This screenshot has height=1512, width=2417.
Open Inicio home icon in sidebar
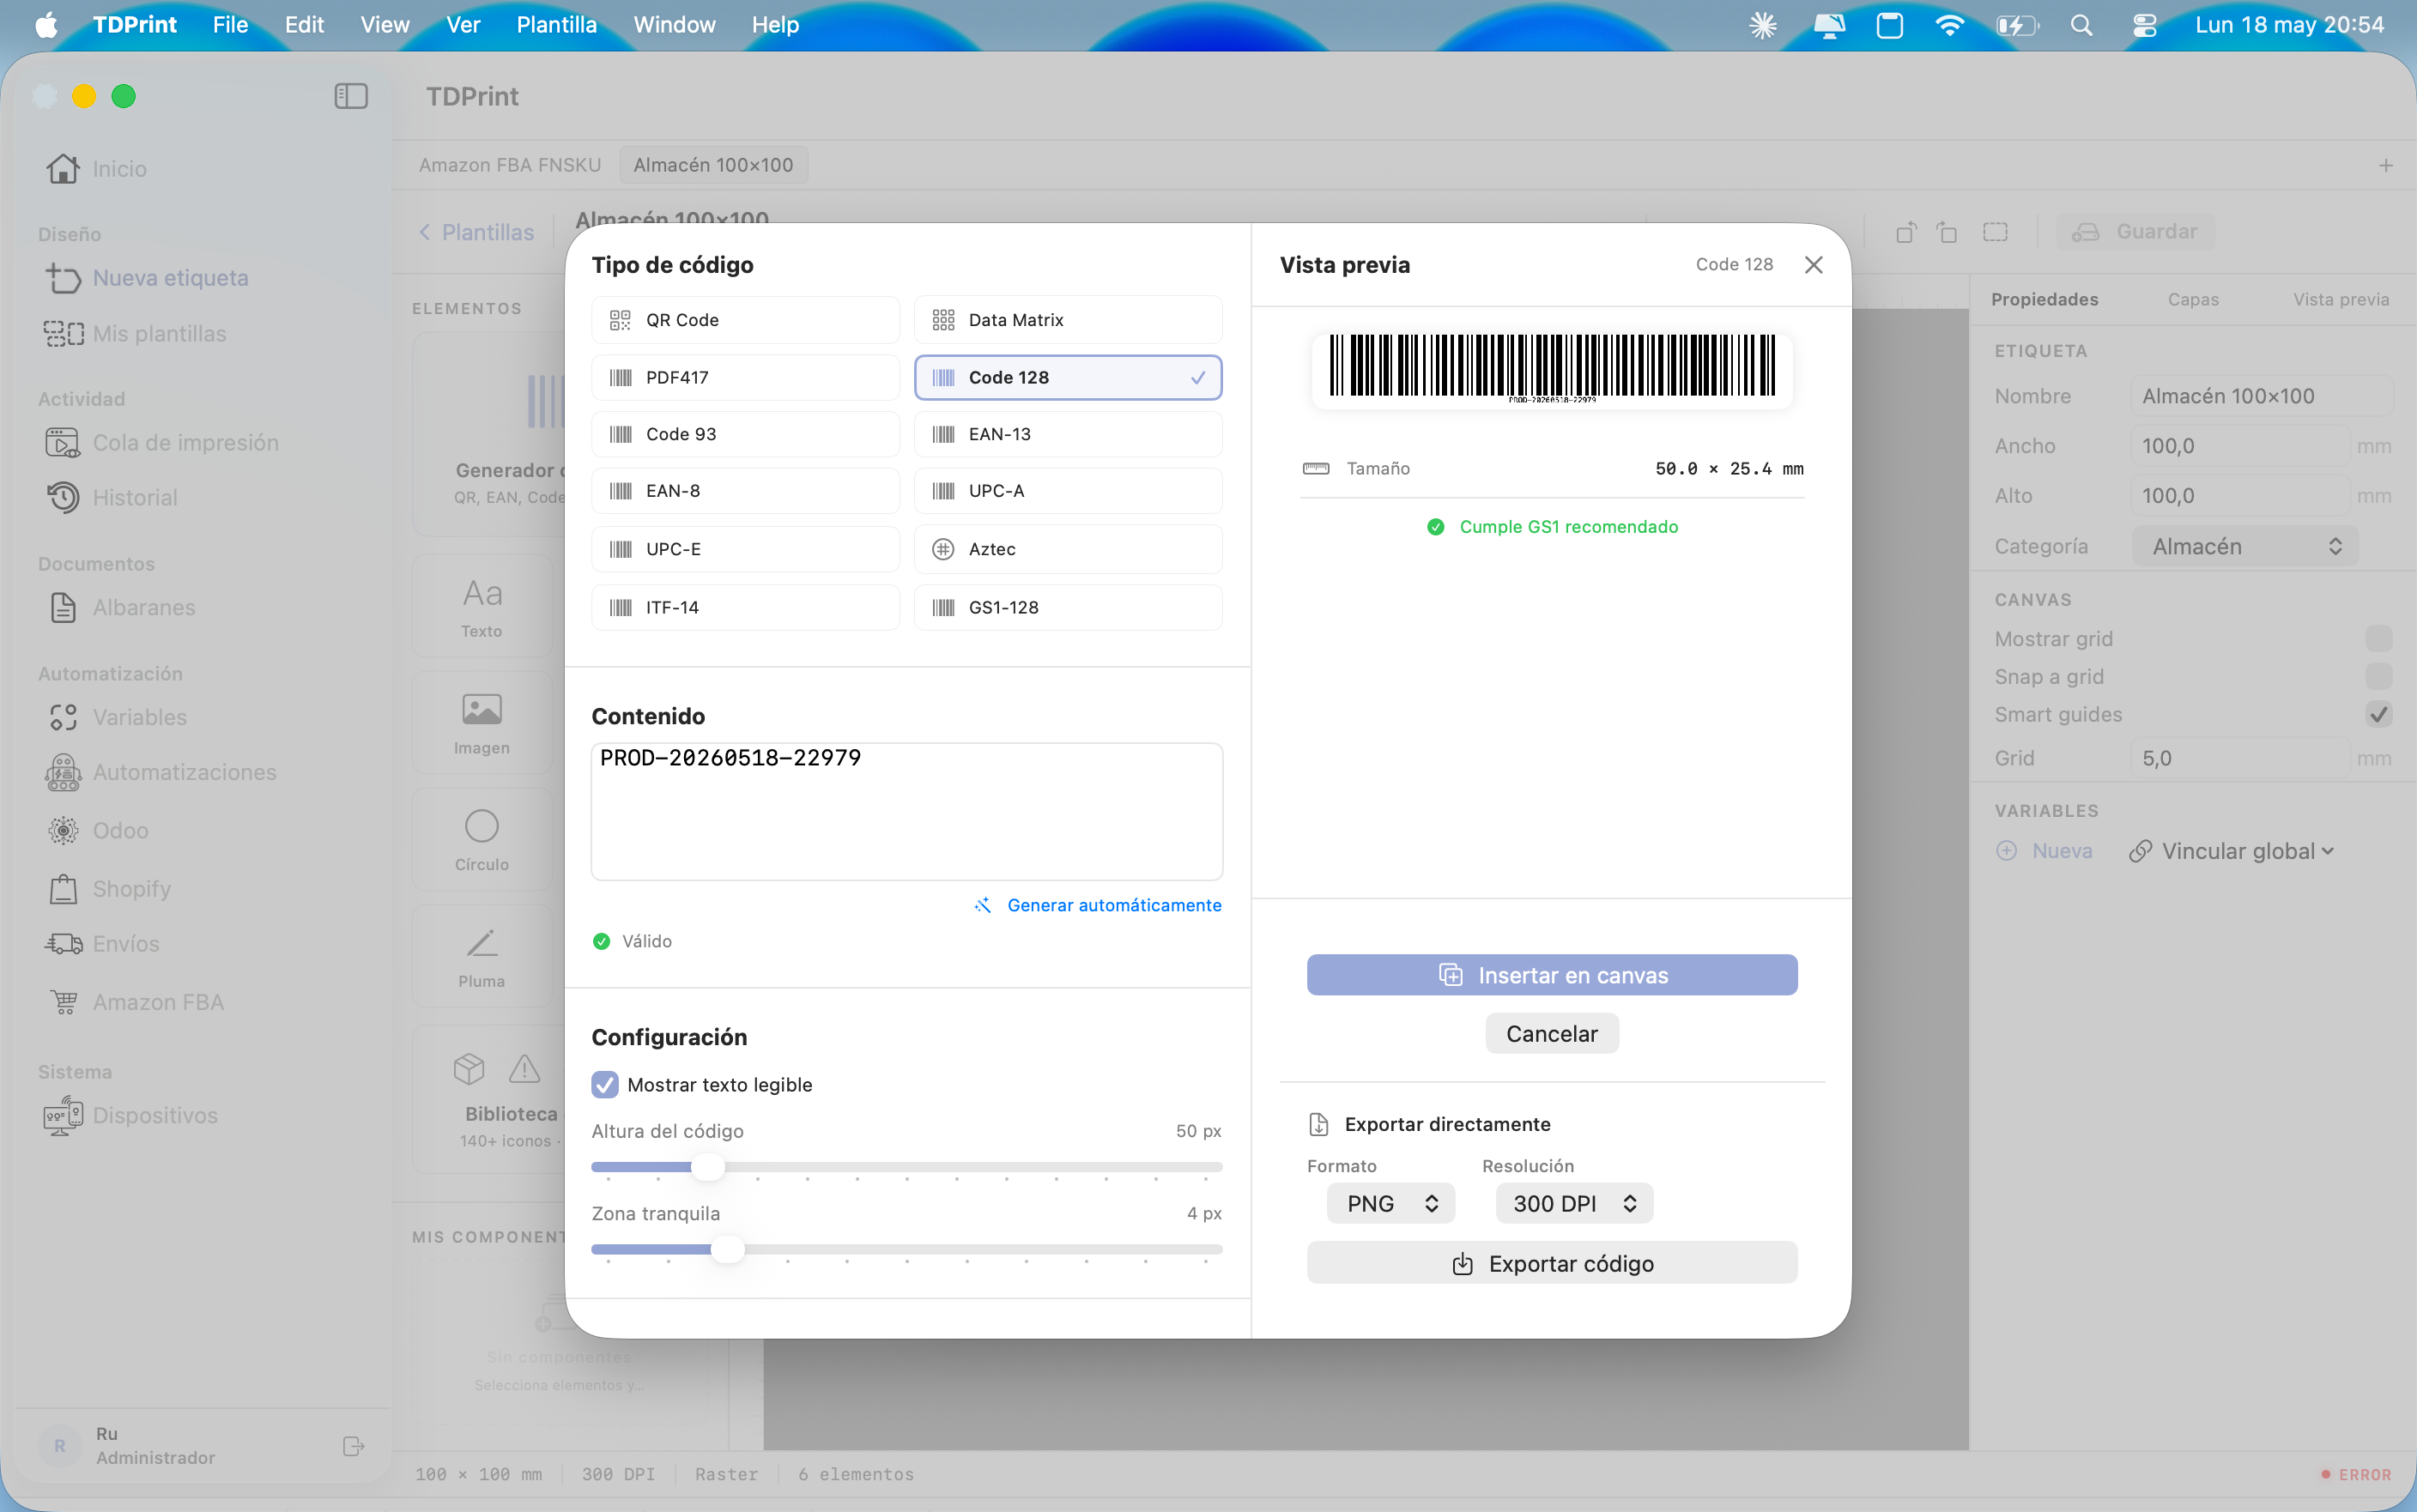pos(63,168)
